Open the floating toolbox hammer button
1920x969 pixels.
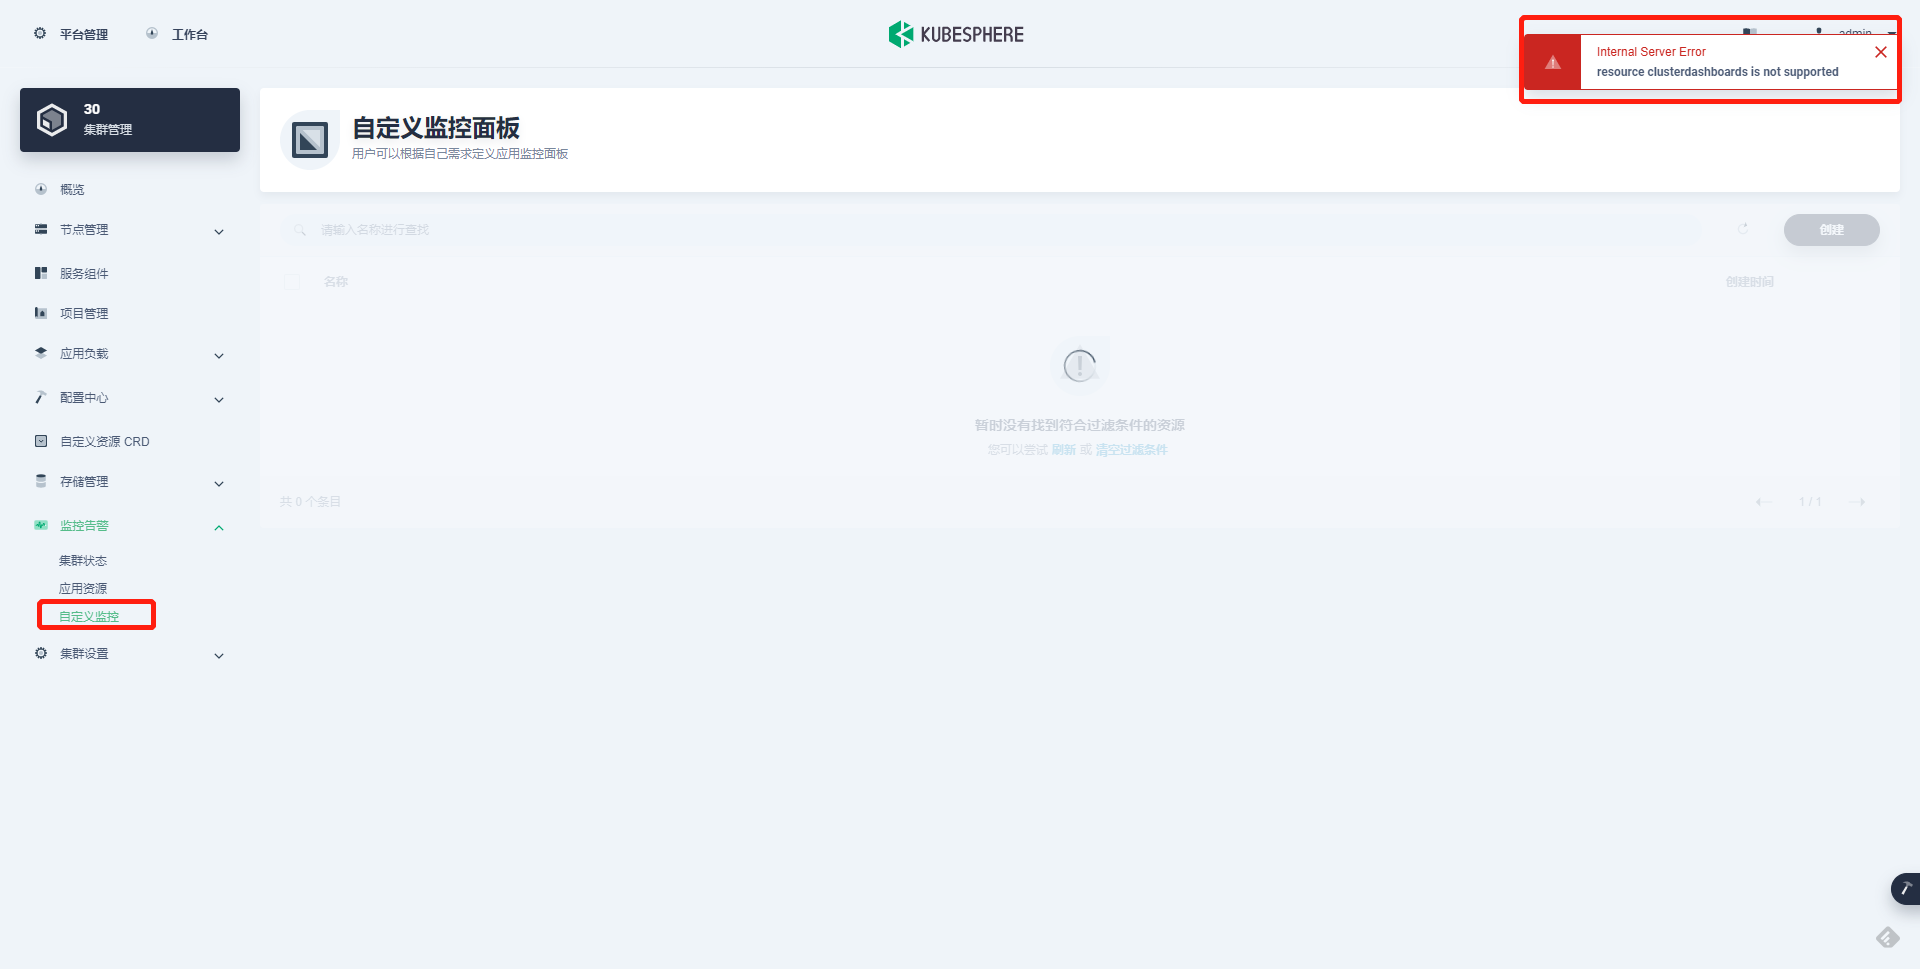point(1905,889)
